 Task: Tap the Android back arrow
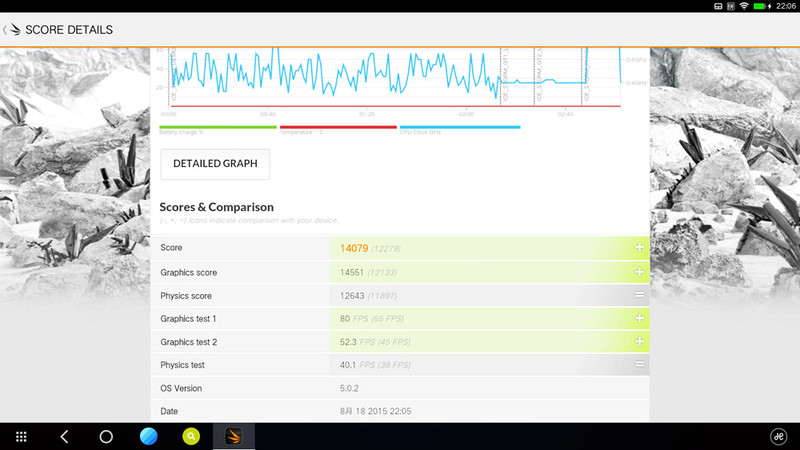click(x=64, y=437)
